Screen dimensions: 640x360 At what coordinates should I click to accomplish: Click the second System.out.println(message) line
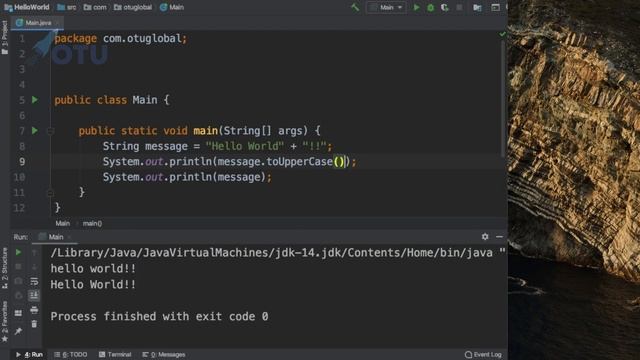(x=187, y=177)
